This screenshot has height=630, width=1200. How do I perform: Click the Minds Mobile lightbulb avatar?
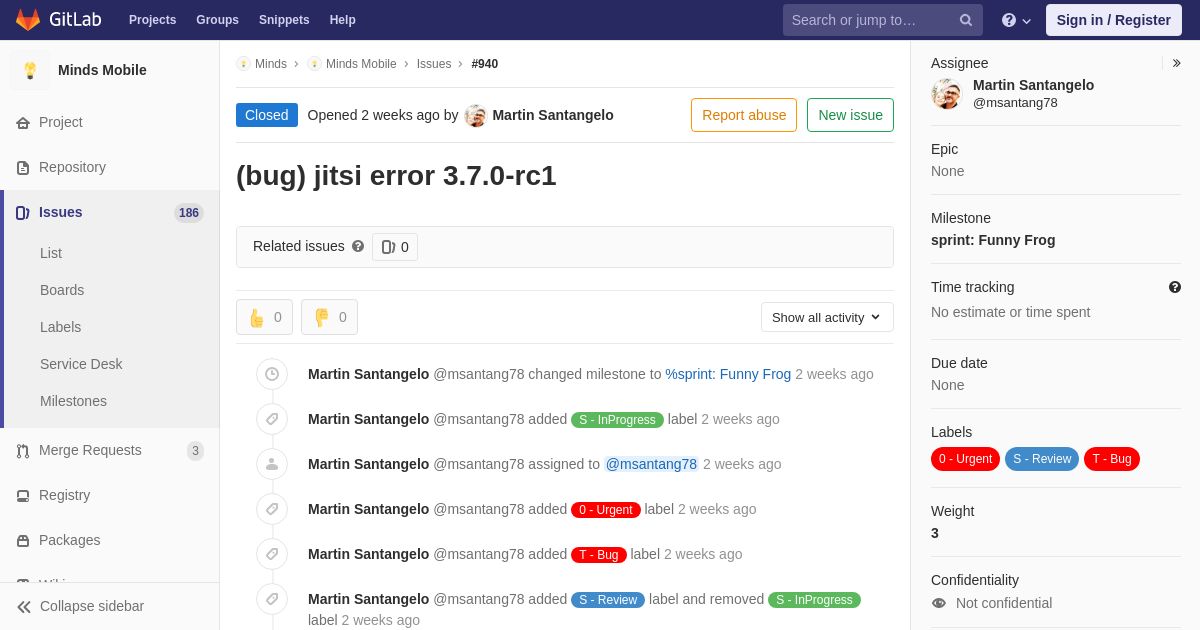[x=30, y=70]
